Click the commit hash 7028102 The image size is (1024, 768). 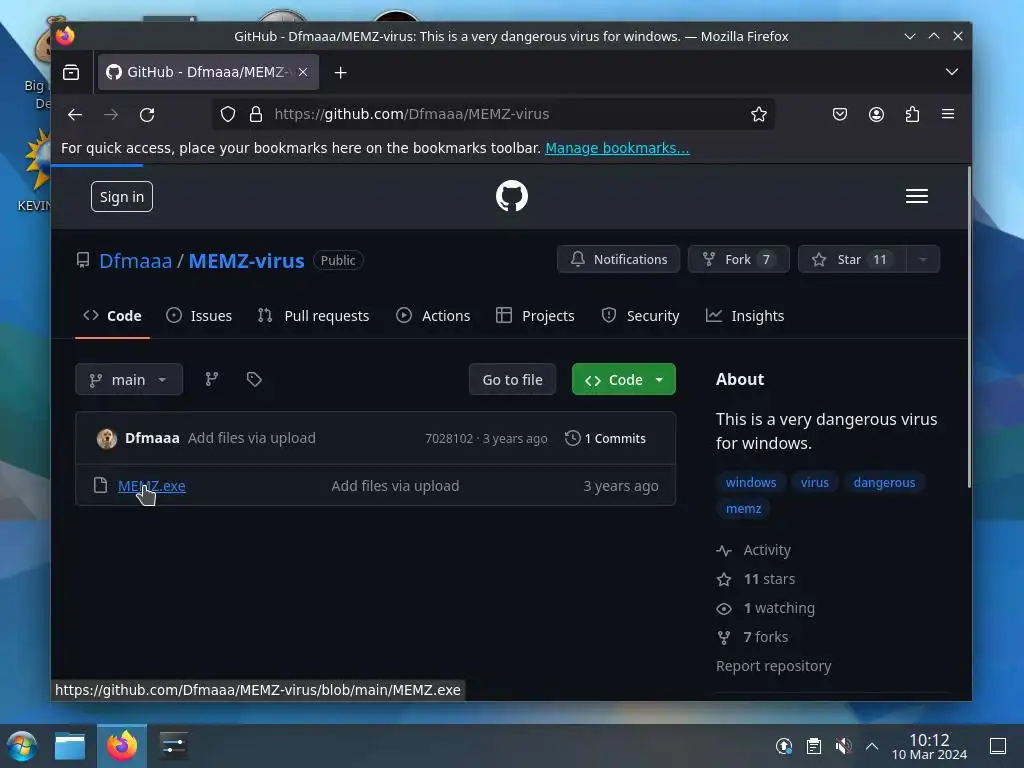[x=449, y=438]
